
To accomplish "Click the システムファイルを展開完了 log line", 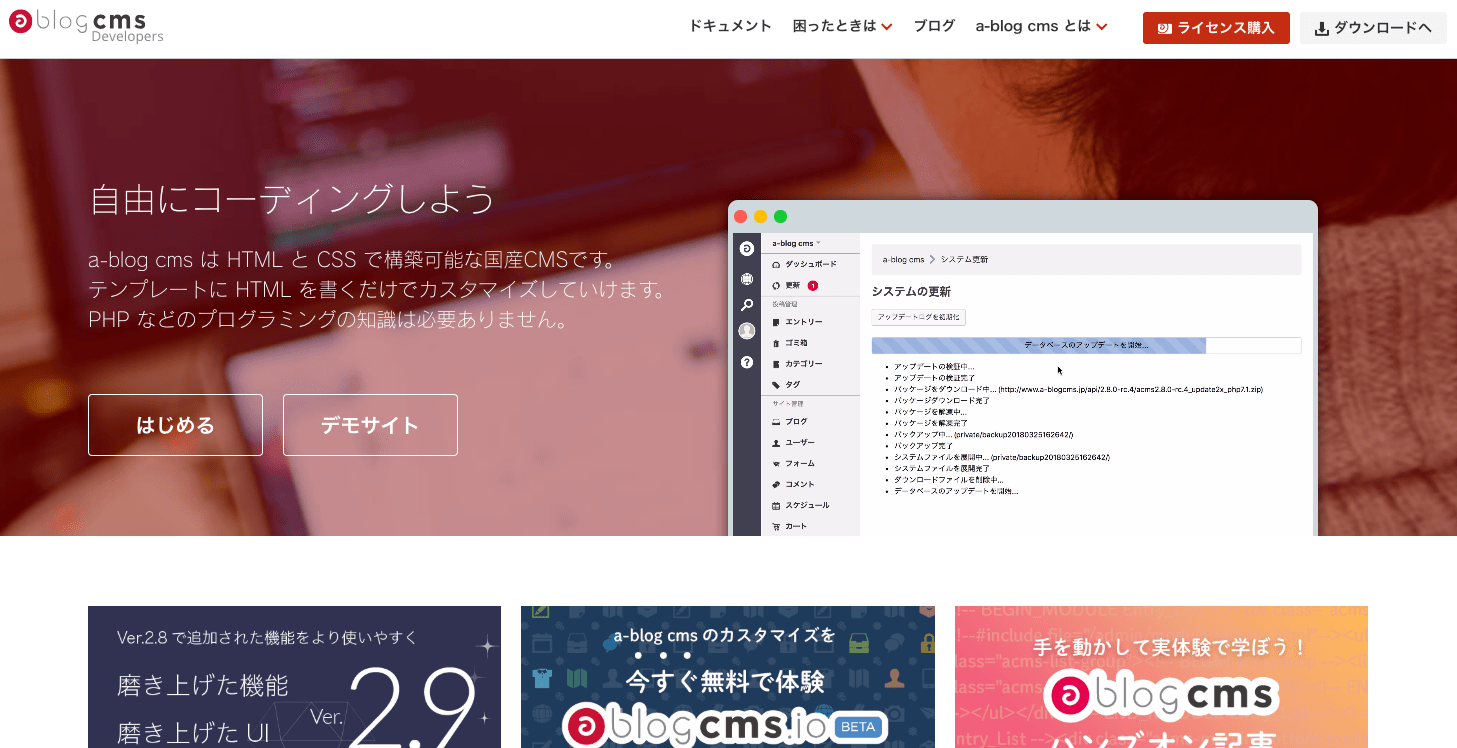I will (x=941, y=468).
